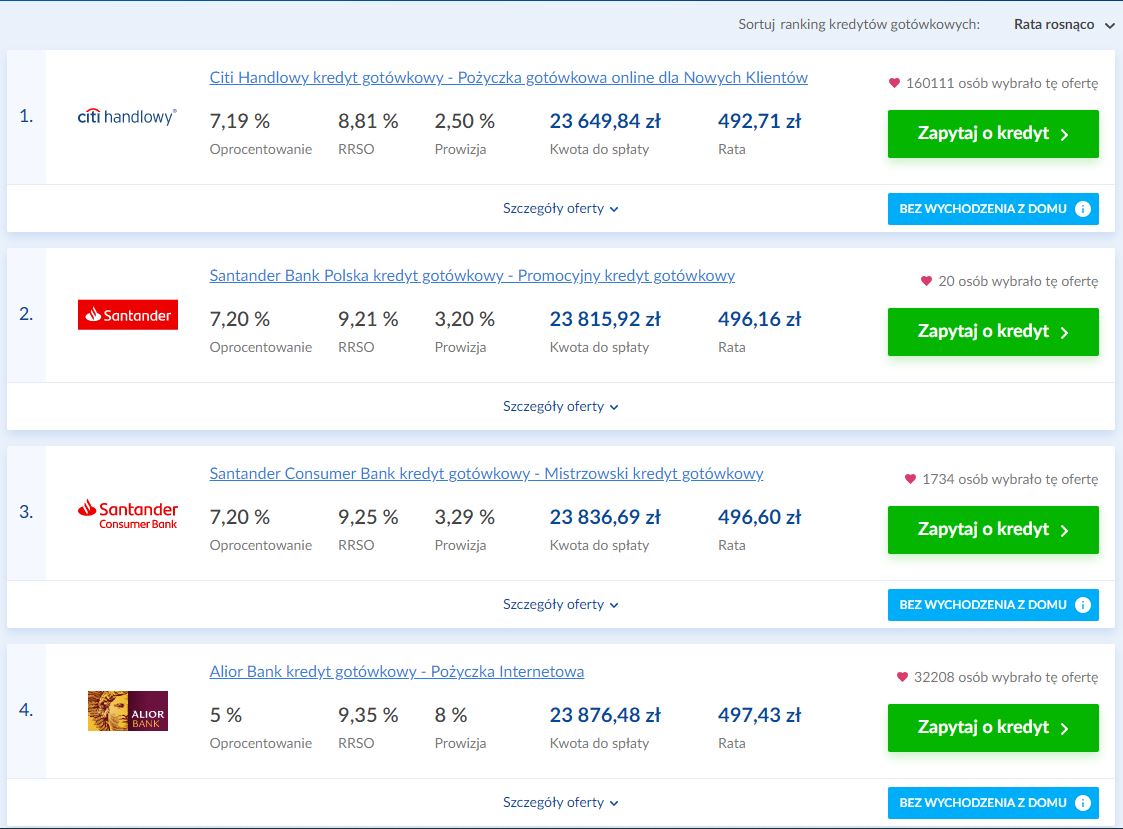The image size is (1123, 829).
Task: Click heart icon next to '32208 osób wybrało'
Action: [x=902, y=676]
